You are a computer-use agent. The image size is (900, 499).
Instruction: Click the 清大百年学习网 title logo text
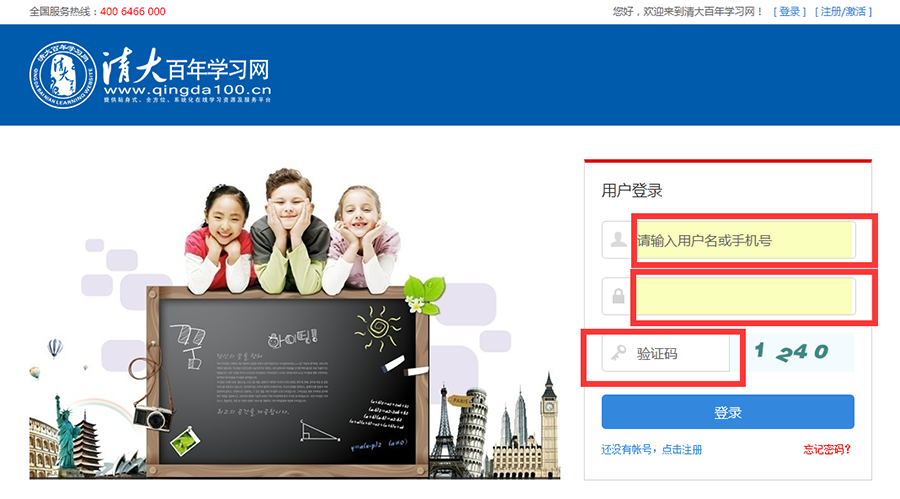click(187, 68)
